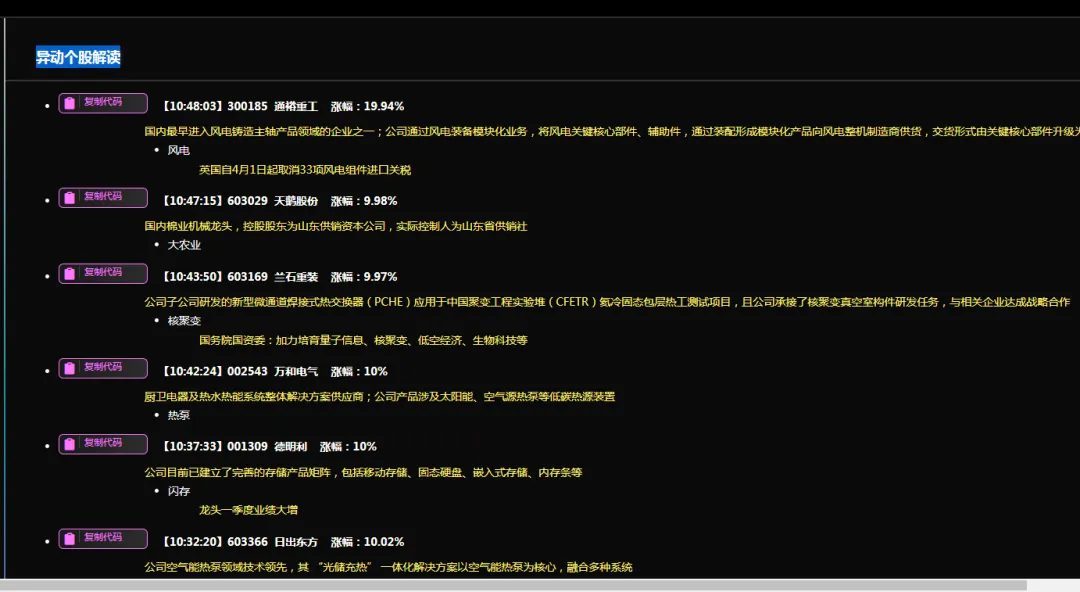The width and height of the screenshot is (1080, 592).
Task: Click the timestamp 【10:37:33】
Action: pyautogui.click(x=191, y=446)
